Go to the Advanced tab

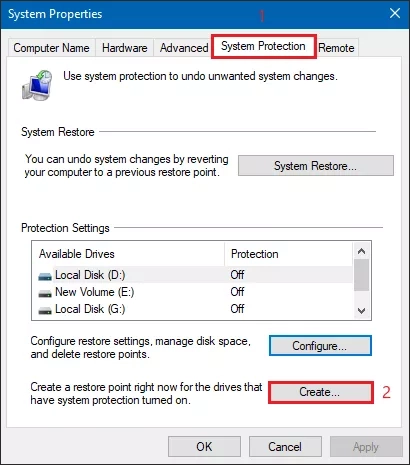pyautogui.click(x=184, y=48)
